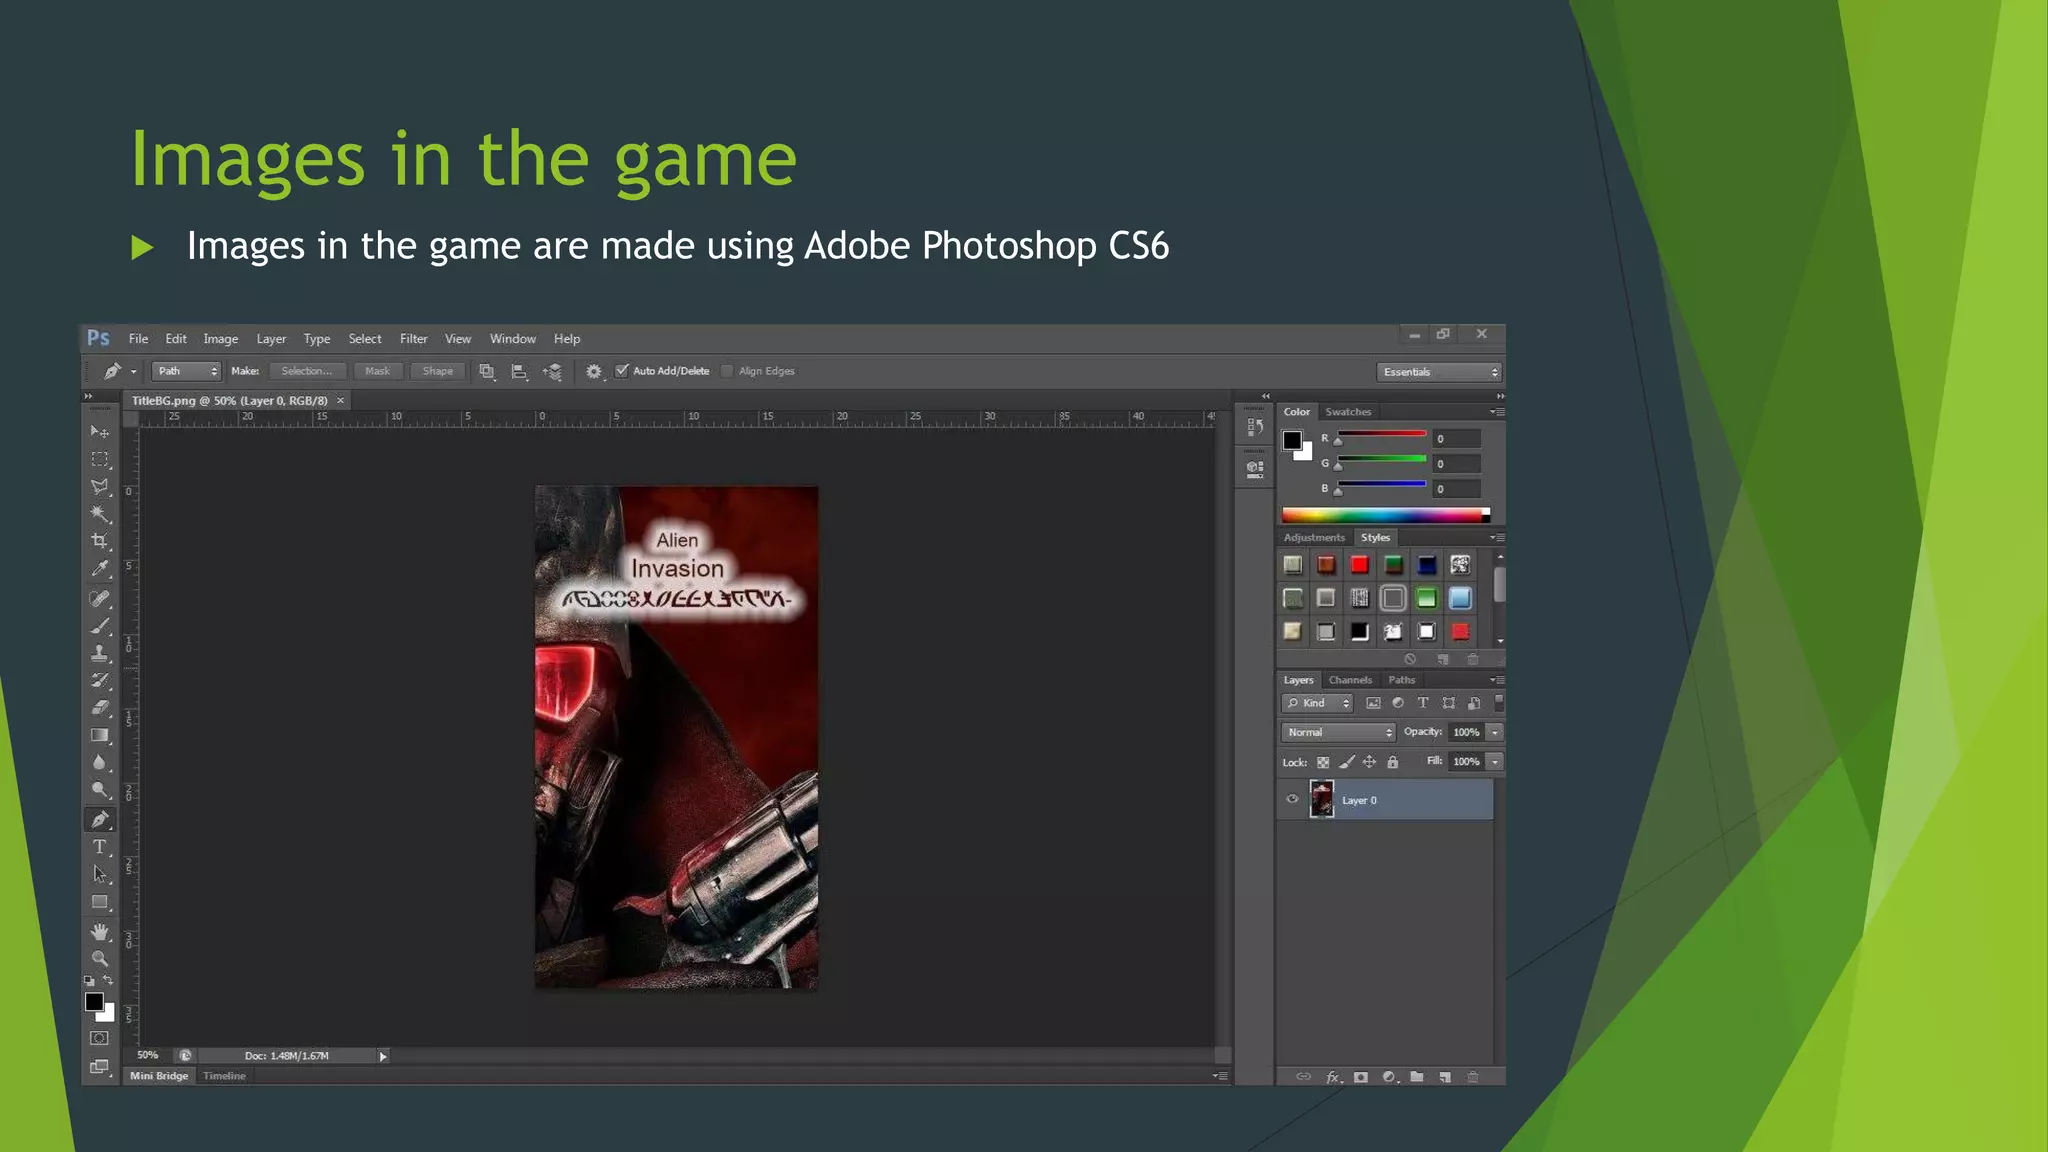Switch to the Adjustments tab
Screen dimensions: 2048x1152
click(x=1314, y=538)
